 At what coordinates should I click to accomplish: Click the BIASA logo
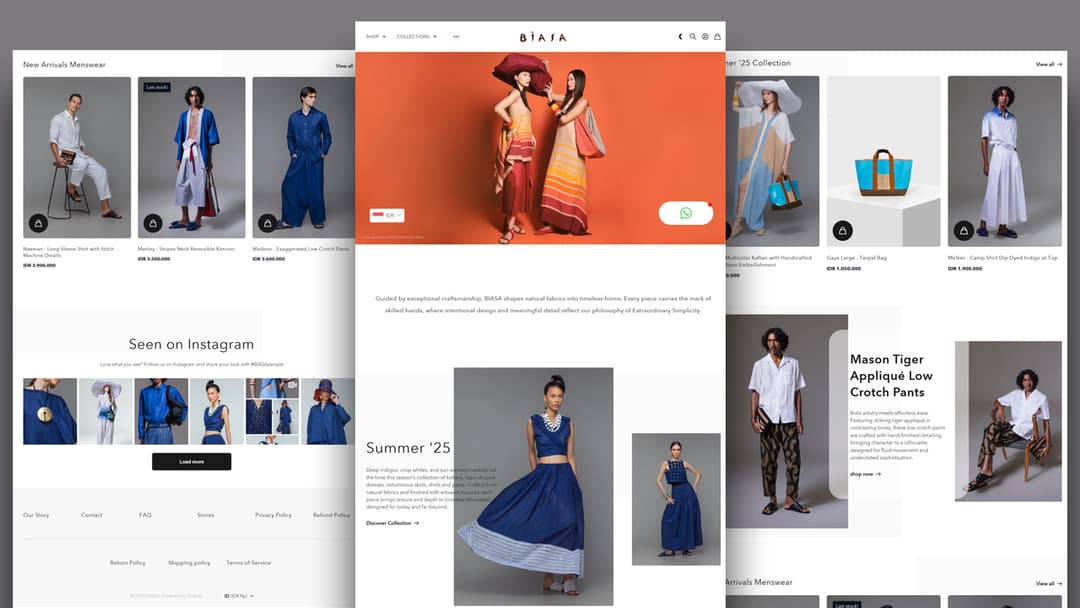(542, 38)
